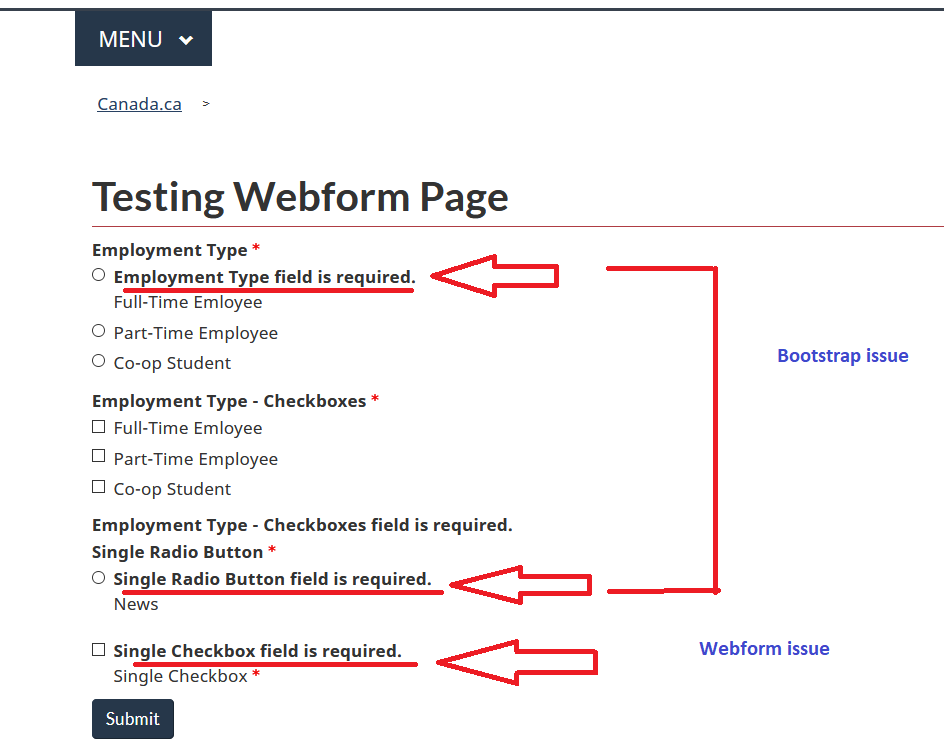Viewport: 944px width, 745px height.
Task: Select the Co-op Student radio button
Action: click(98, 359)
